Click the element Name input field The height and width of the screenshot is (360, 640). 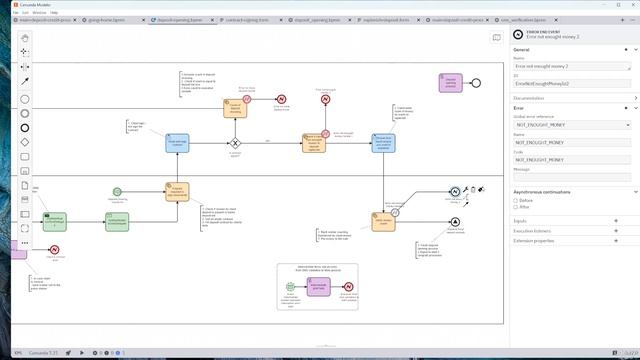[x=572, y=66]
